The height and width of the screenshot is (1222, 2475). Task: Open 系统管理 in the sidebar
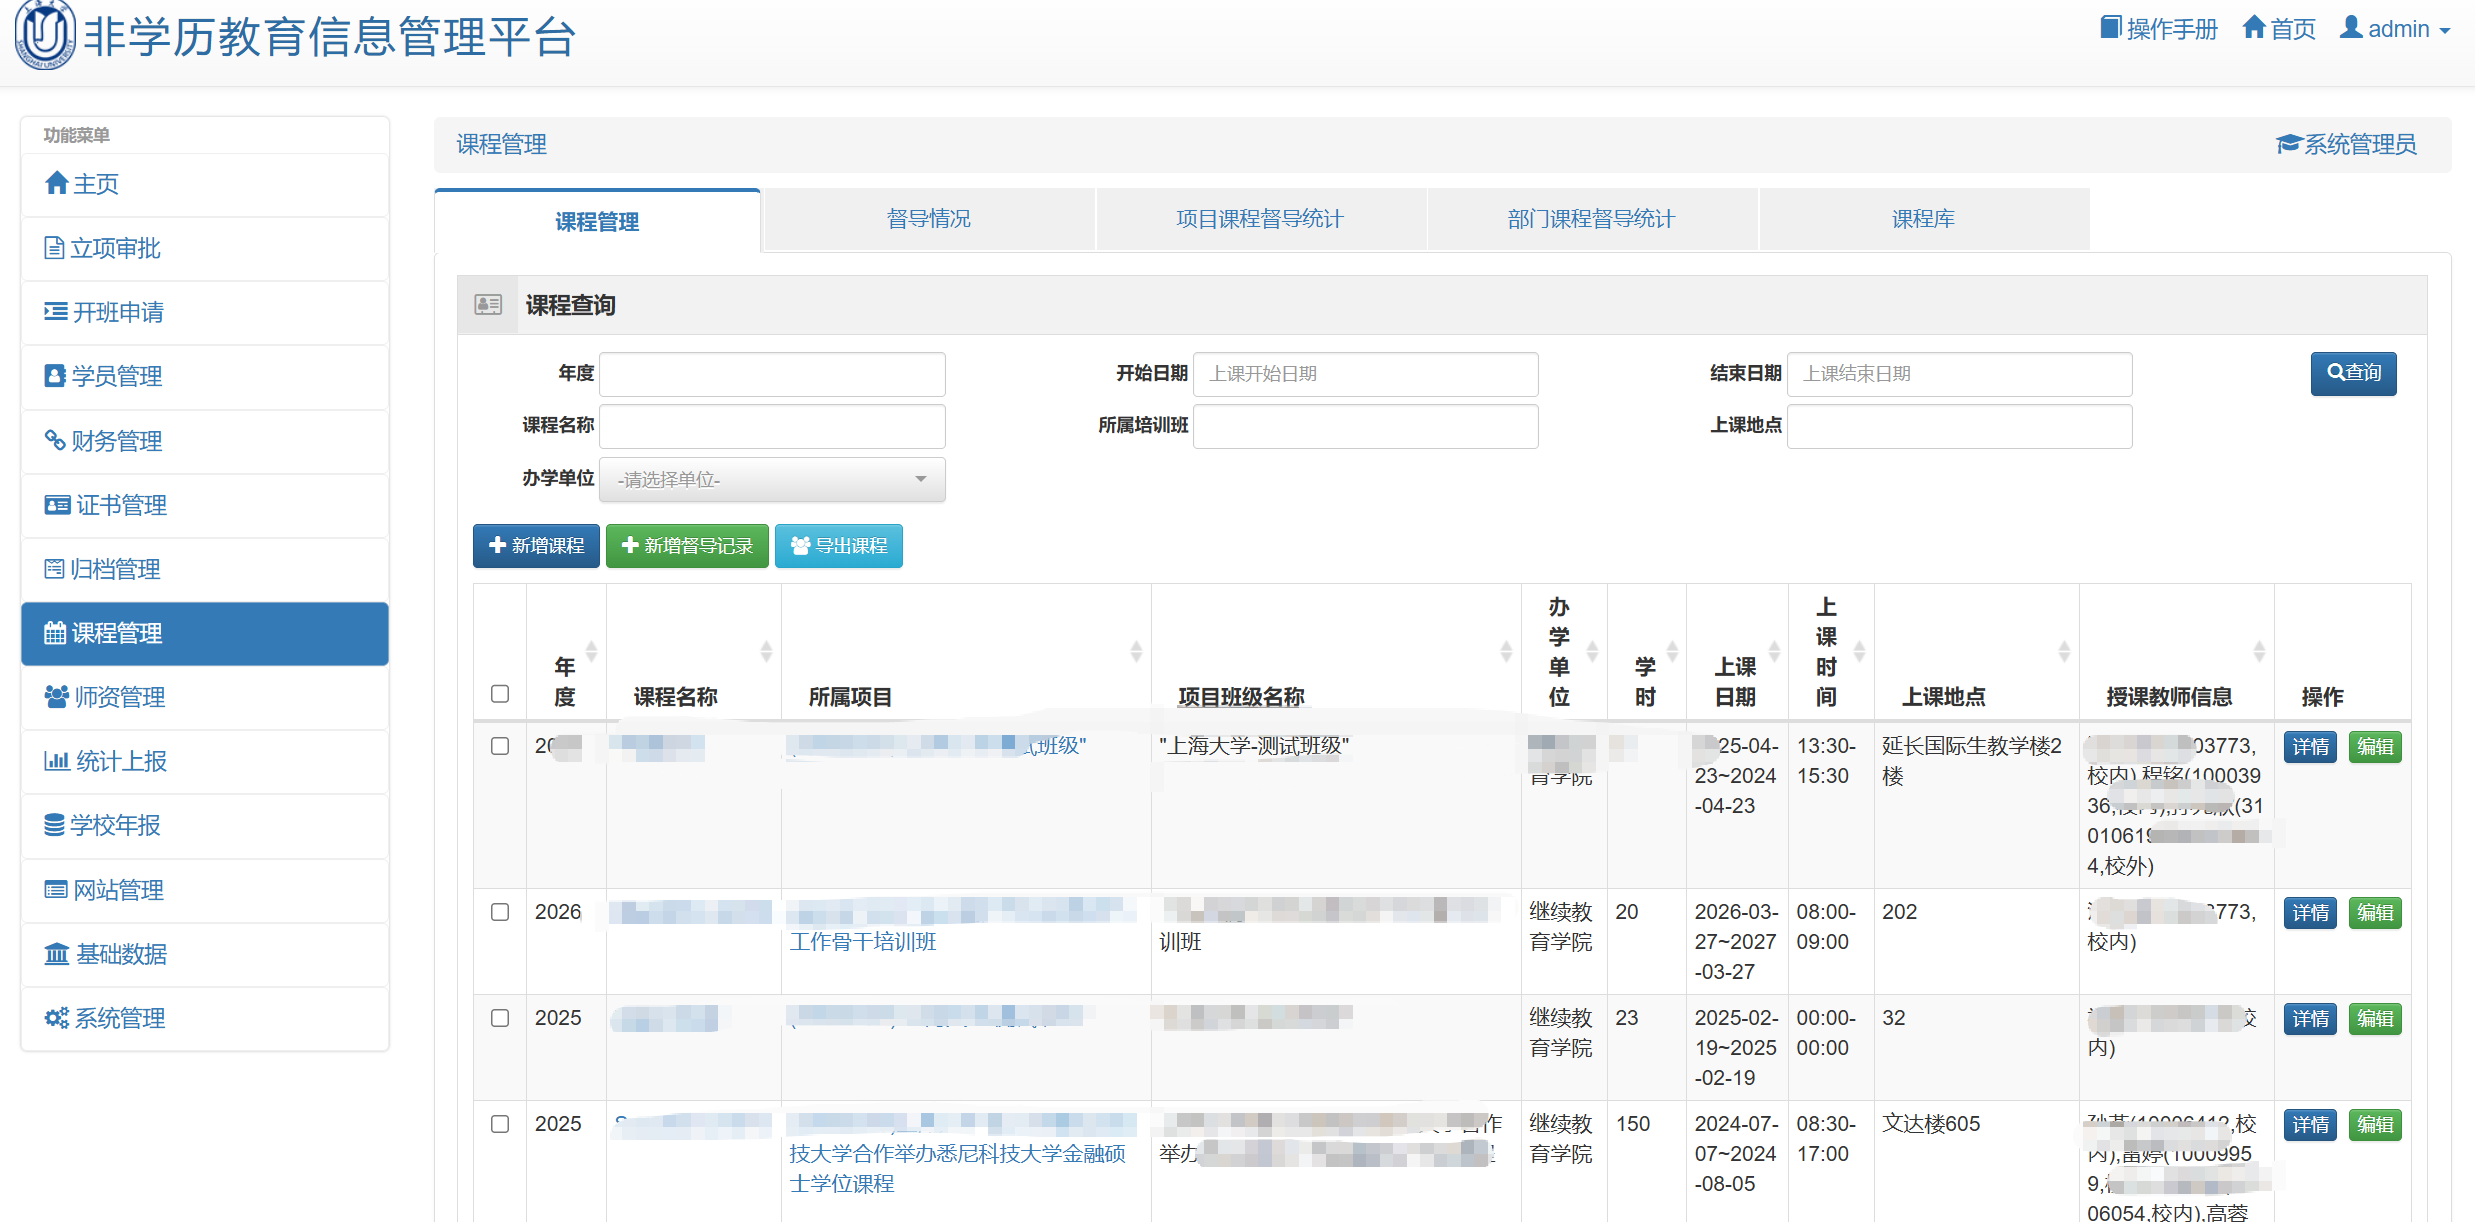205,1018
